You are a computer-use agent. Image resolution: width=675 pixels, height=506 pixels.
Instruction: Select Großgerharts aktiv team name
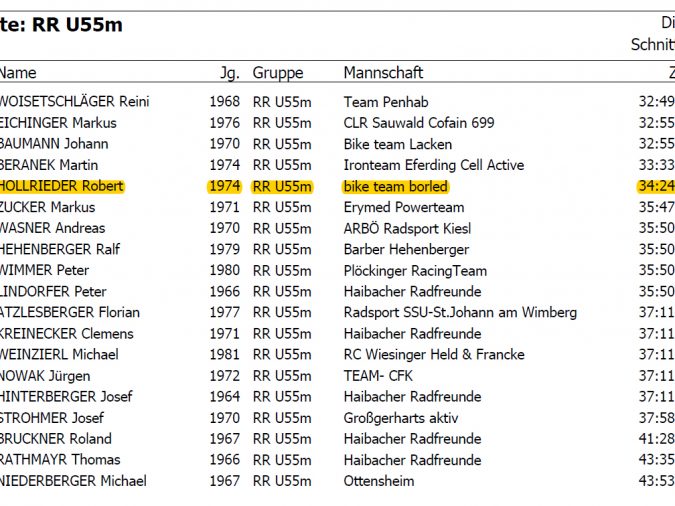click(401, 418)
